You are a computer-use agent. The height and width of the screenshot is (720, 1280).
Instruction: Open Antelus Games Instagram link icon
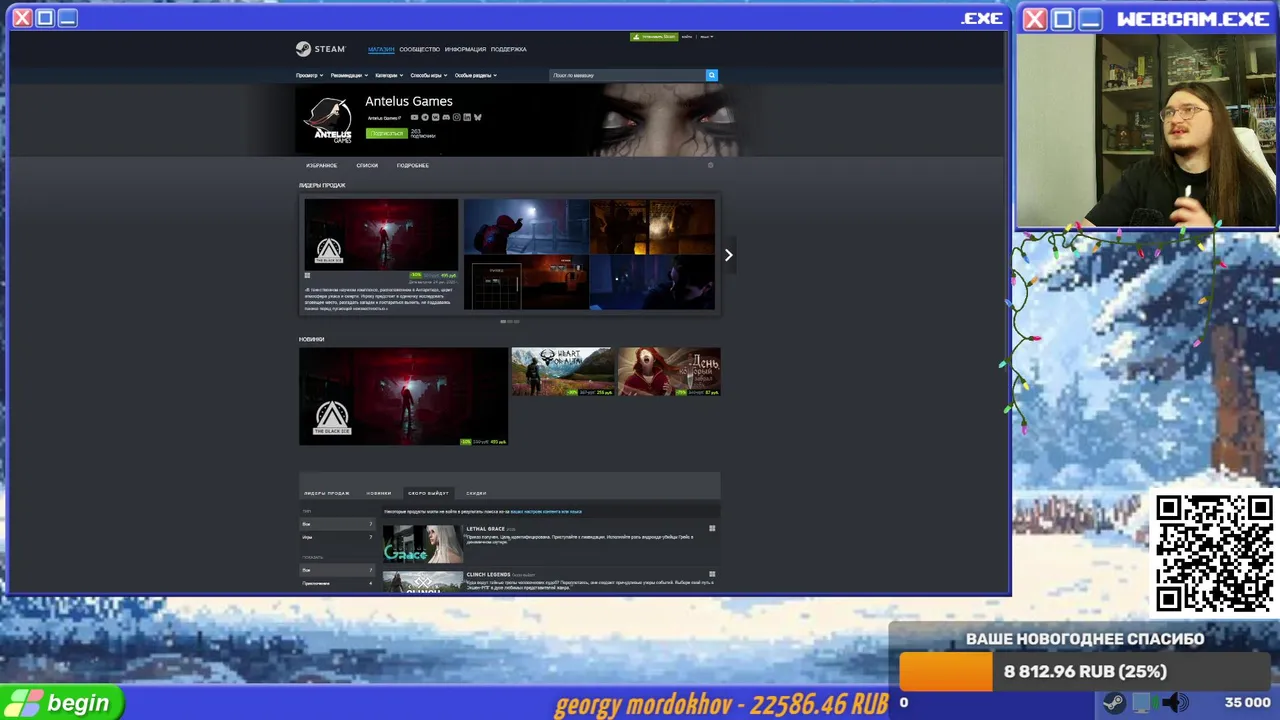click(457, 117)
